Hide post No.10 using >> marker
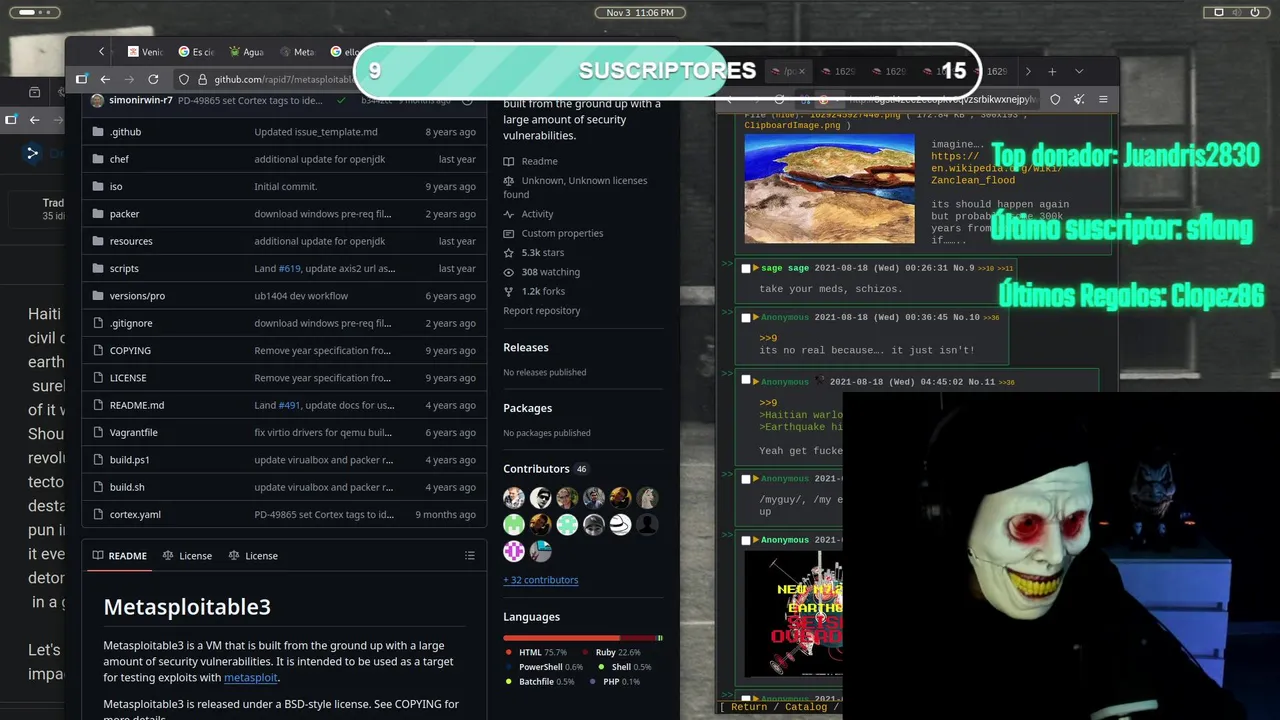 pyautogui.click(x=727, y=313)
